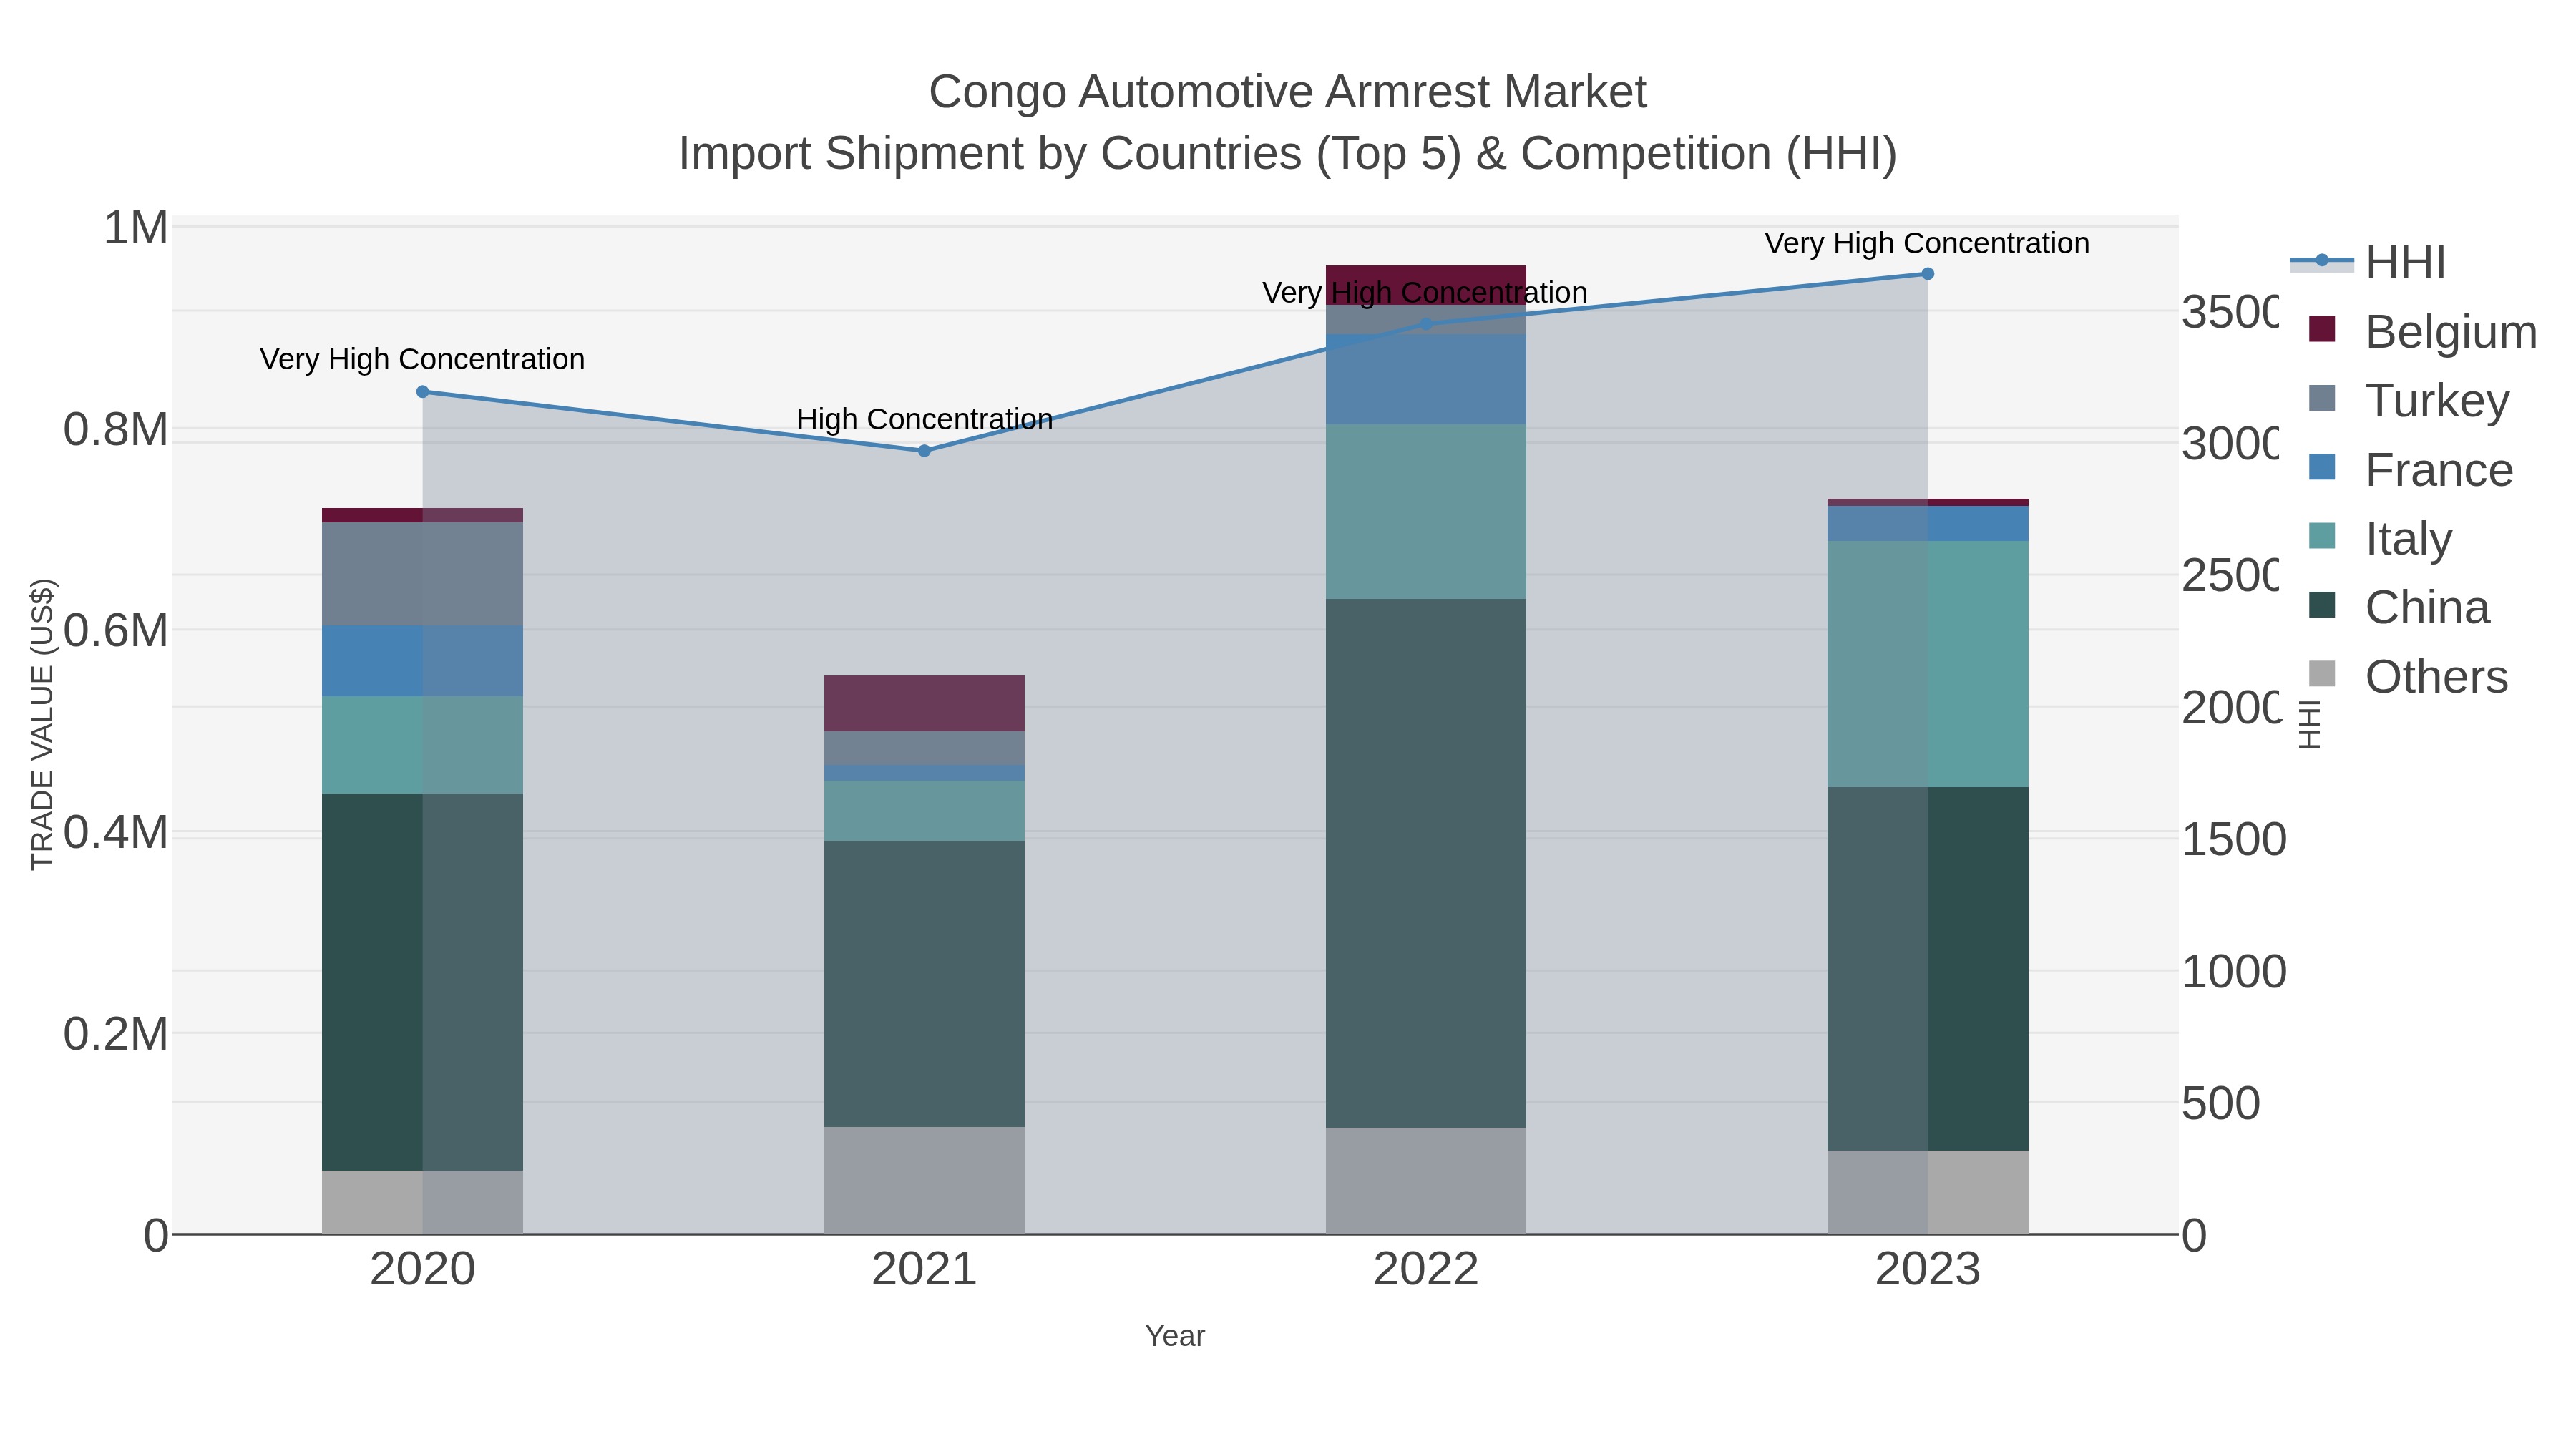
Task: Click 'Very High Concentration' annotation above 2023
Action: pyautogui.click(x=1927, y=243)
